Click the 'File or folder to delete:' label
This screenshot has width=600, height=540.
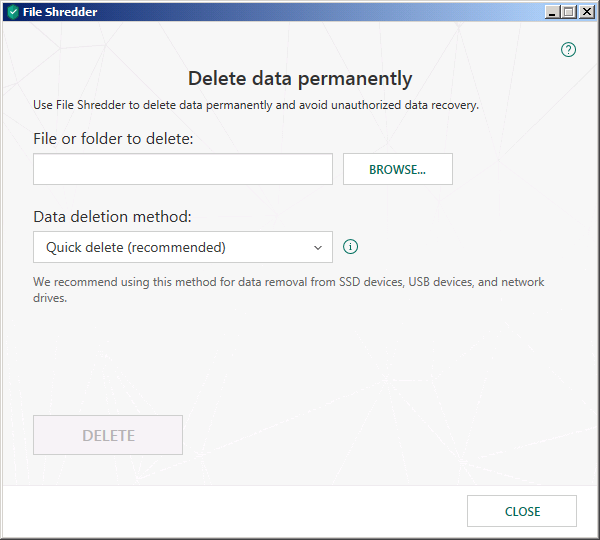[113, 138]
